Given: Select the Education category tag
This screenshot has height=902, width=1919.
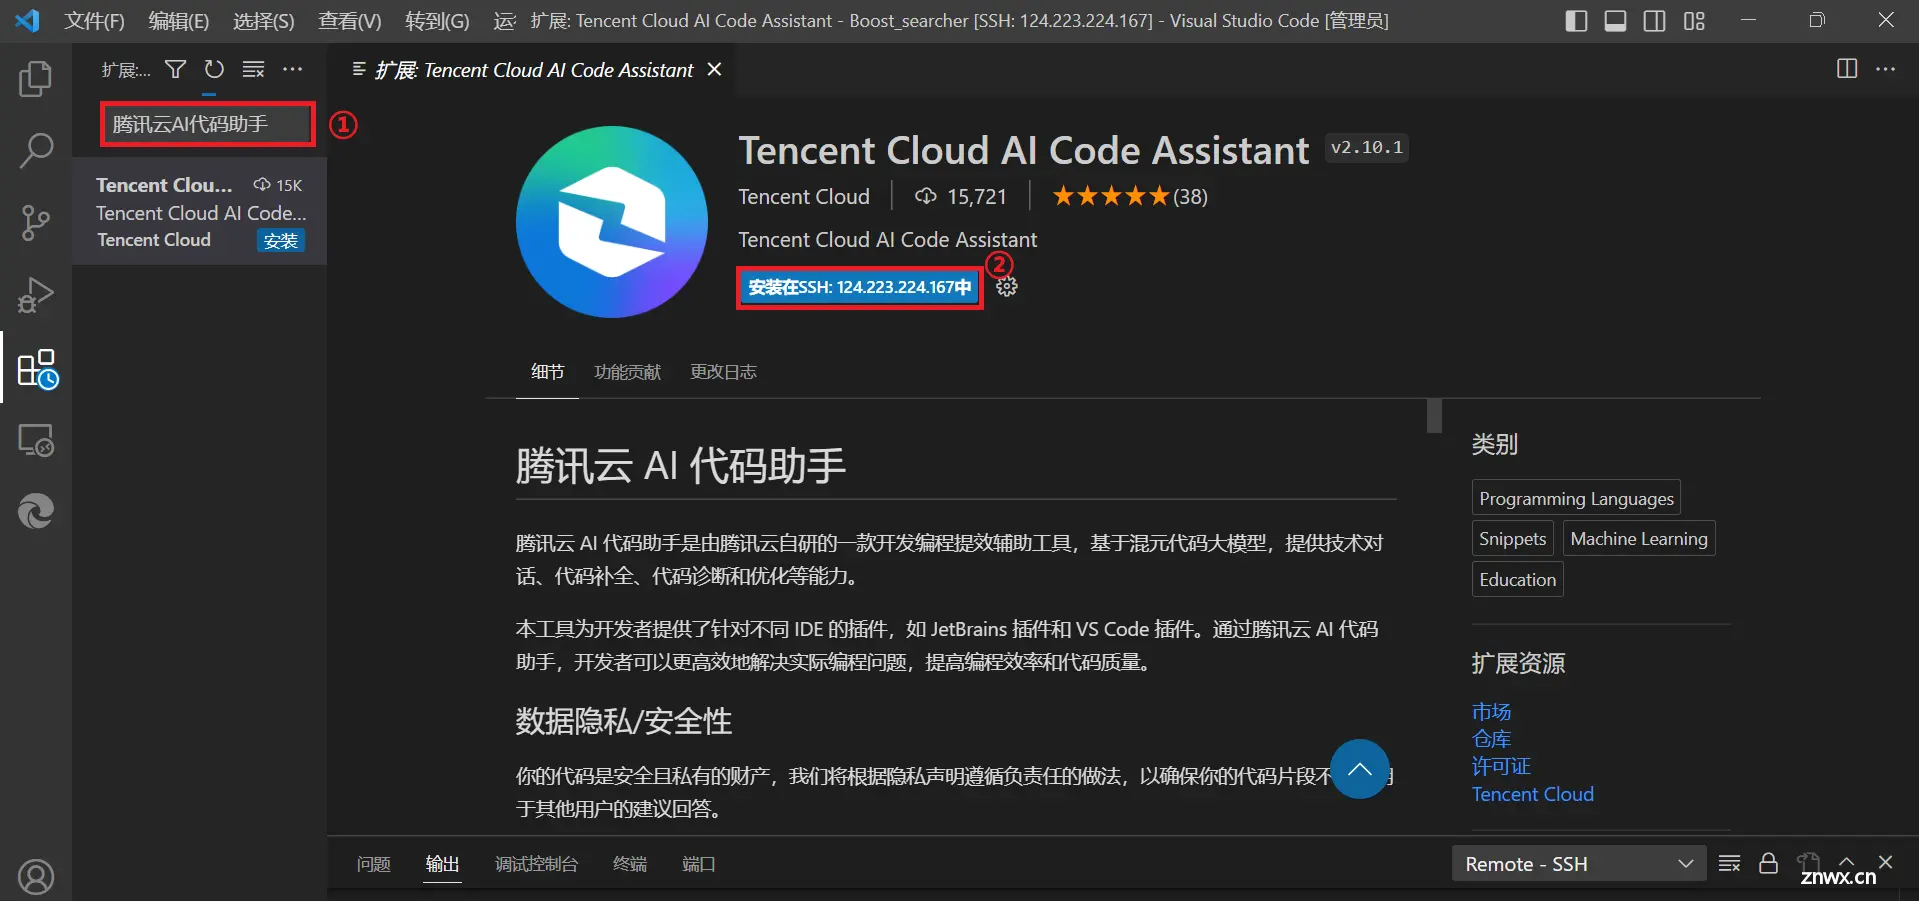Looking at the screenshot, I should (x=1517, y=580).
